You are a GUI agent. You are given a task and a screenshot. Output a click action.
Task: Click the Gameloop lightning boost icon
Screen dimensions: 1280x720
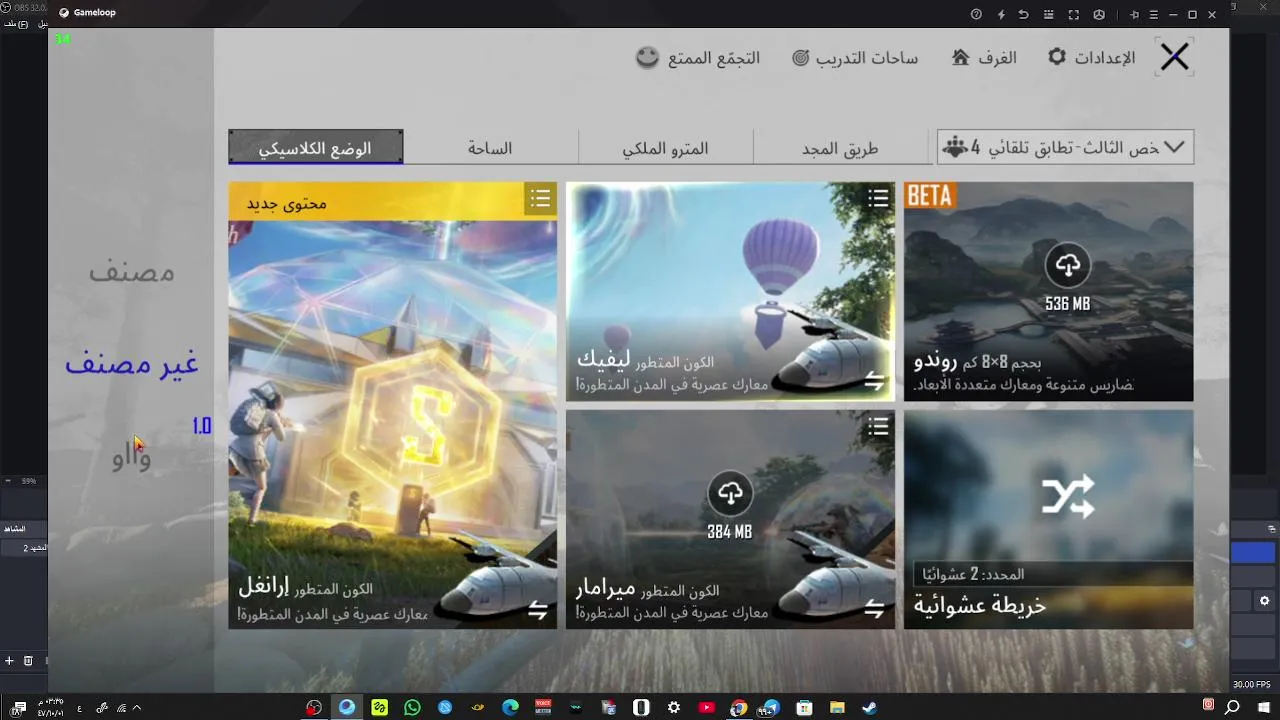click(x=1001, y=14)
